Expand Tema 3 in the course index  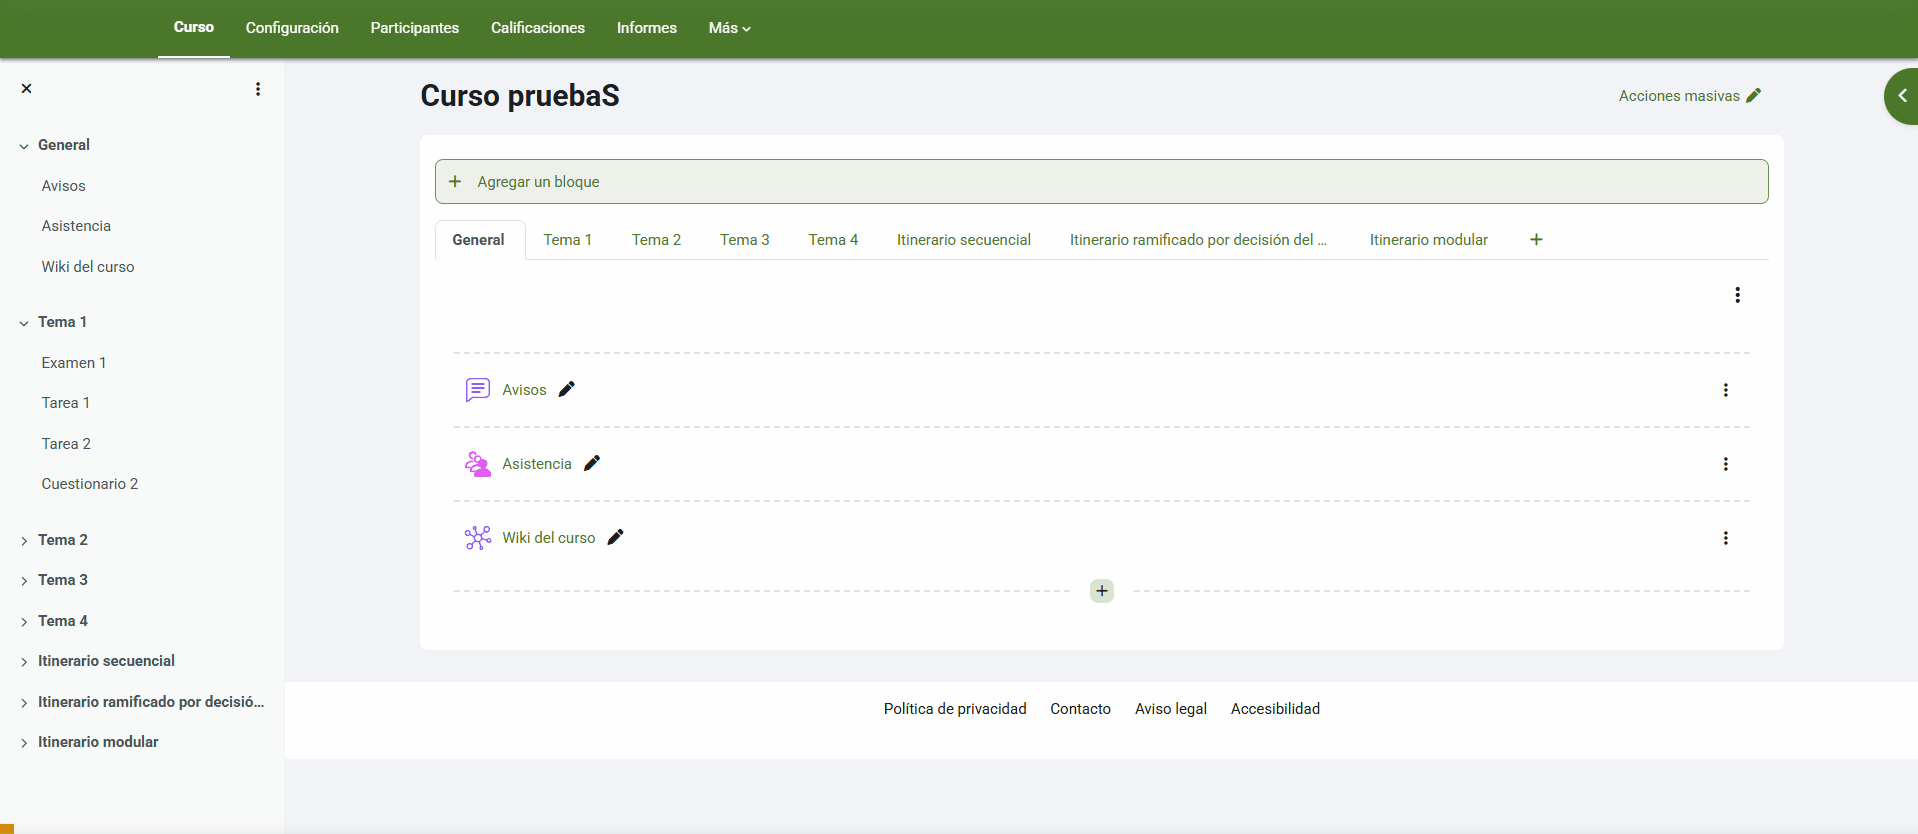(x=24, y=581)
